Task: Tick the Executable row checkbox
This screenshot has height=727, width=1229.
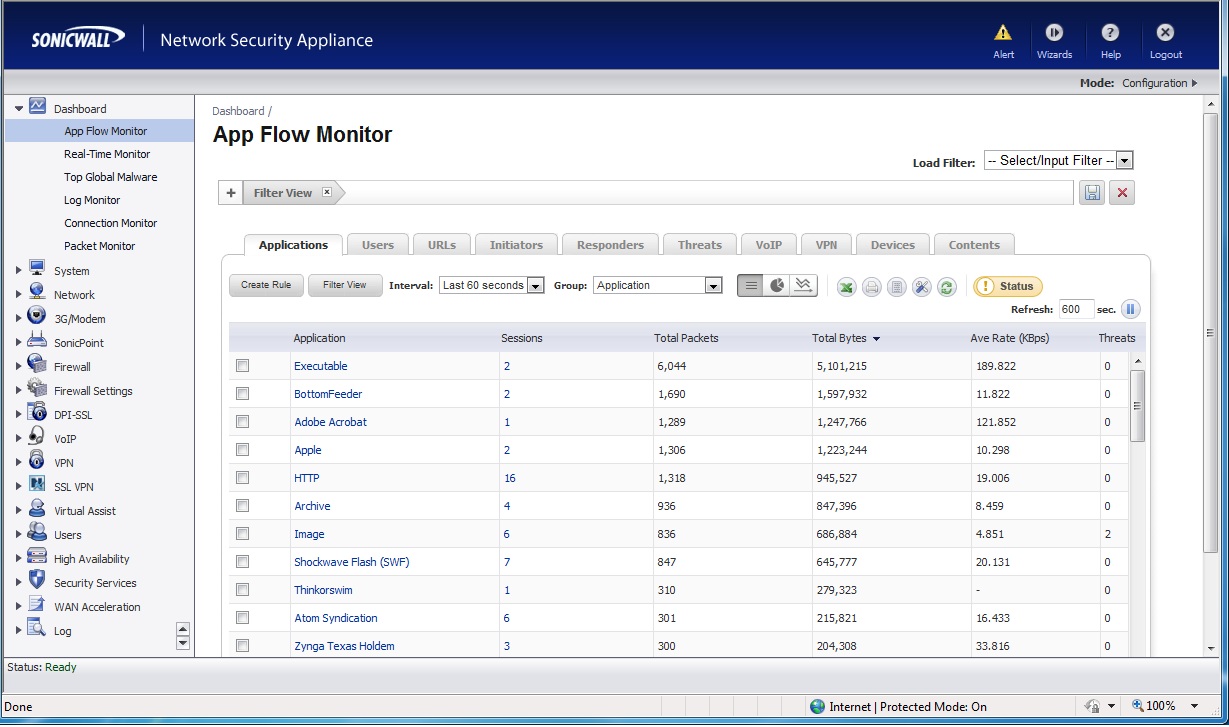Action: coord(242,366)
